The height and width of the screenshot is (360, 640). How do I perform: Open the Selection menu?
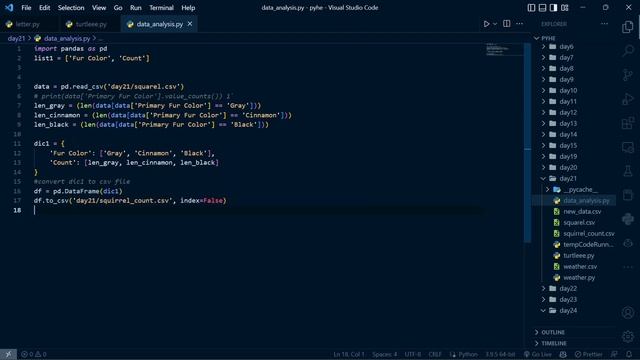tap(71, 8)
